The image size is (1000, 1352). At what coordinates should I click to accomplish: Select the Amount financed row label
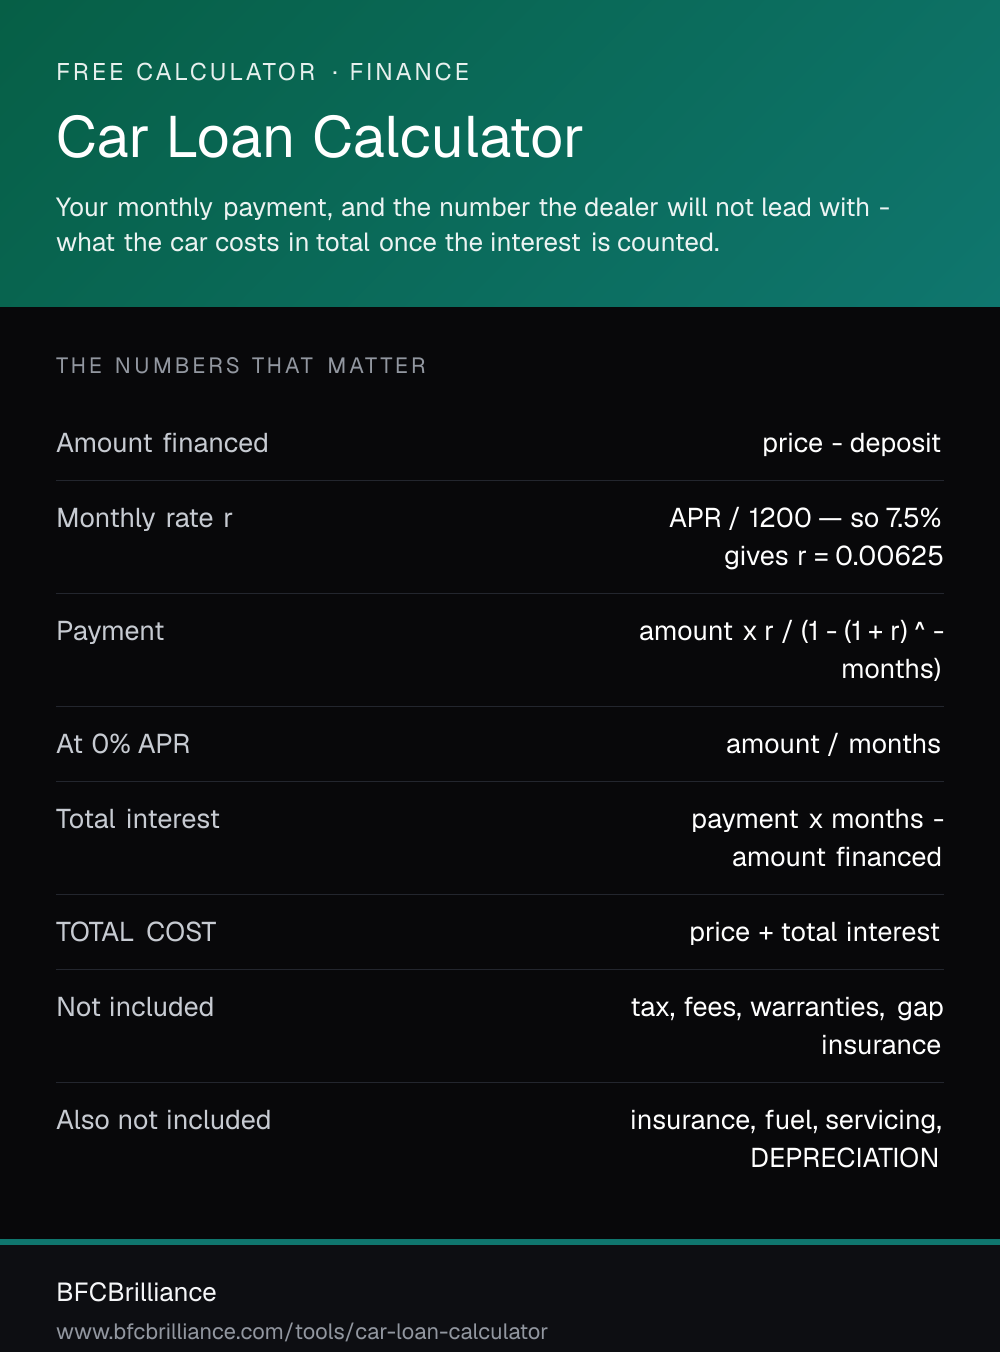coord(162,443)
